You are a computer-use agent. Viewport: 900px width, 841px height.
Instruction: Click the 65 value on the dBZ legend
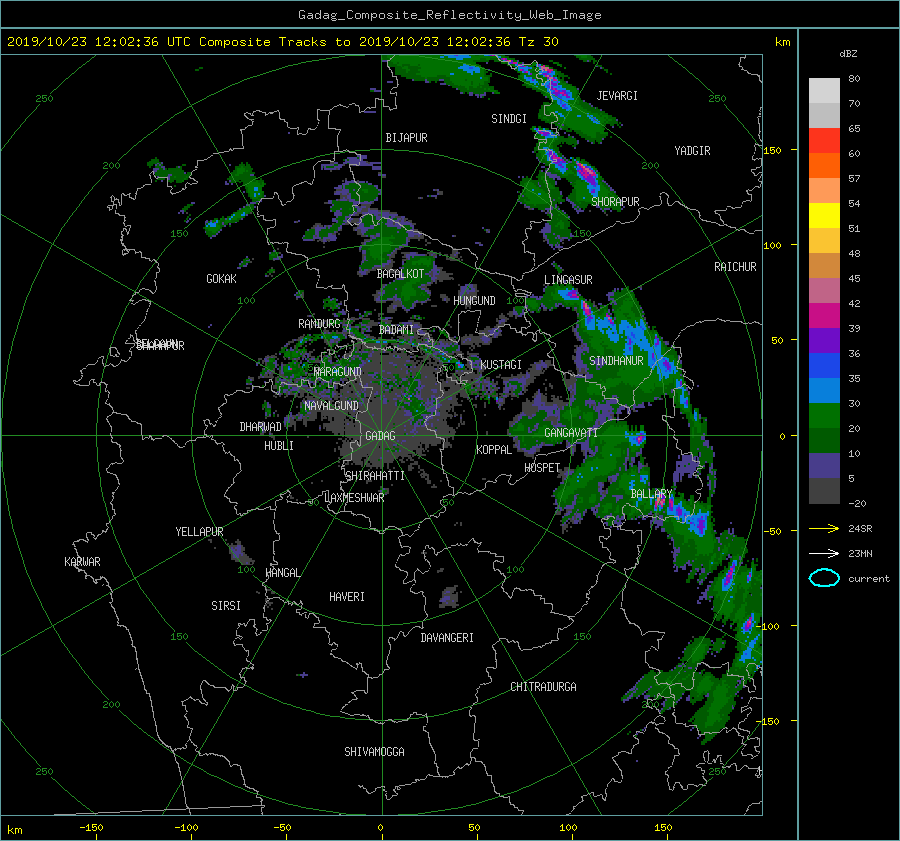854,129
